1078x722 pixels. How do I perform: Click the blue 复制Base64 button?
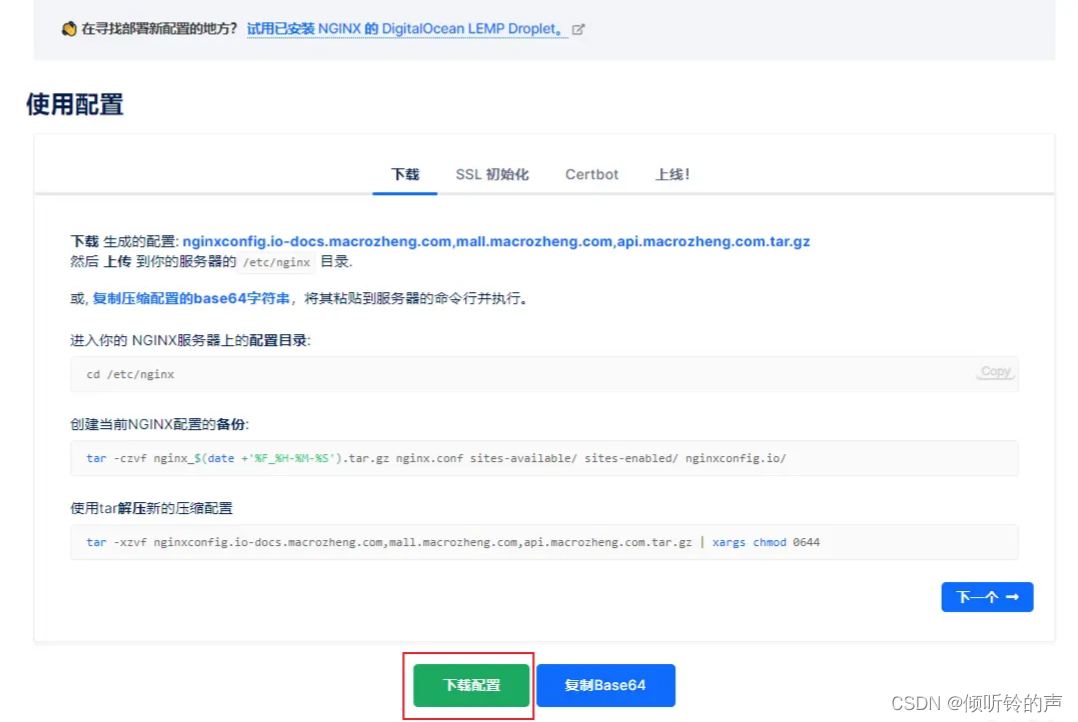tap(605, 685)
